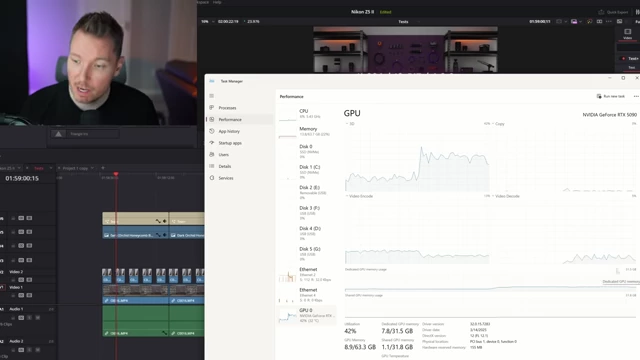Open Task Manager more options (three dots)
640x360 pixels.
click(636, 96)
